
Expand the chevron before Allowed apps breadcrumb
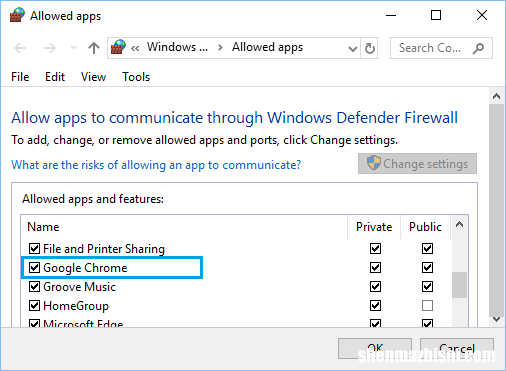click(x=220, y=48)
